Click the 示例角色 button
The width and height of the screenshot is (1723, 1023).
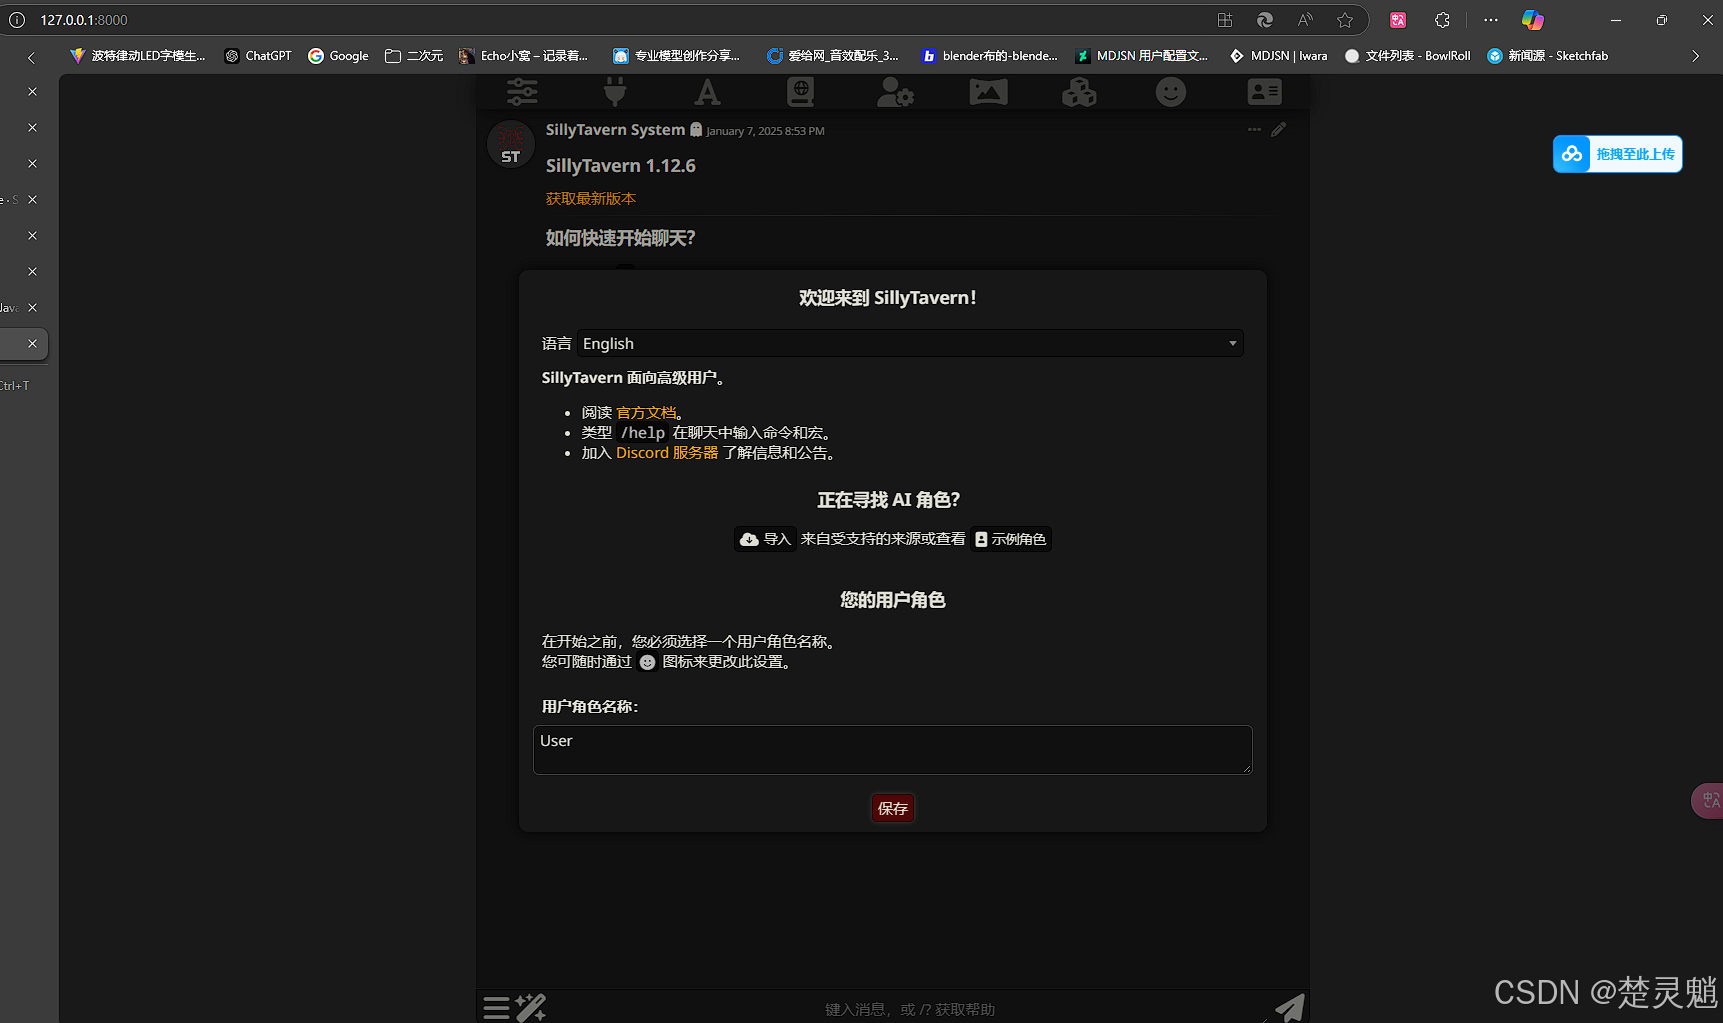pyautogui.click(x=1011, y=539)
